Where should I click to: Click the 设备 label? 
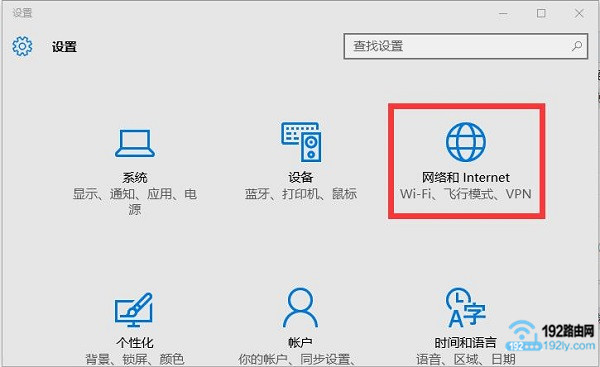click(301, 177)
